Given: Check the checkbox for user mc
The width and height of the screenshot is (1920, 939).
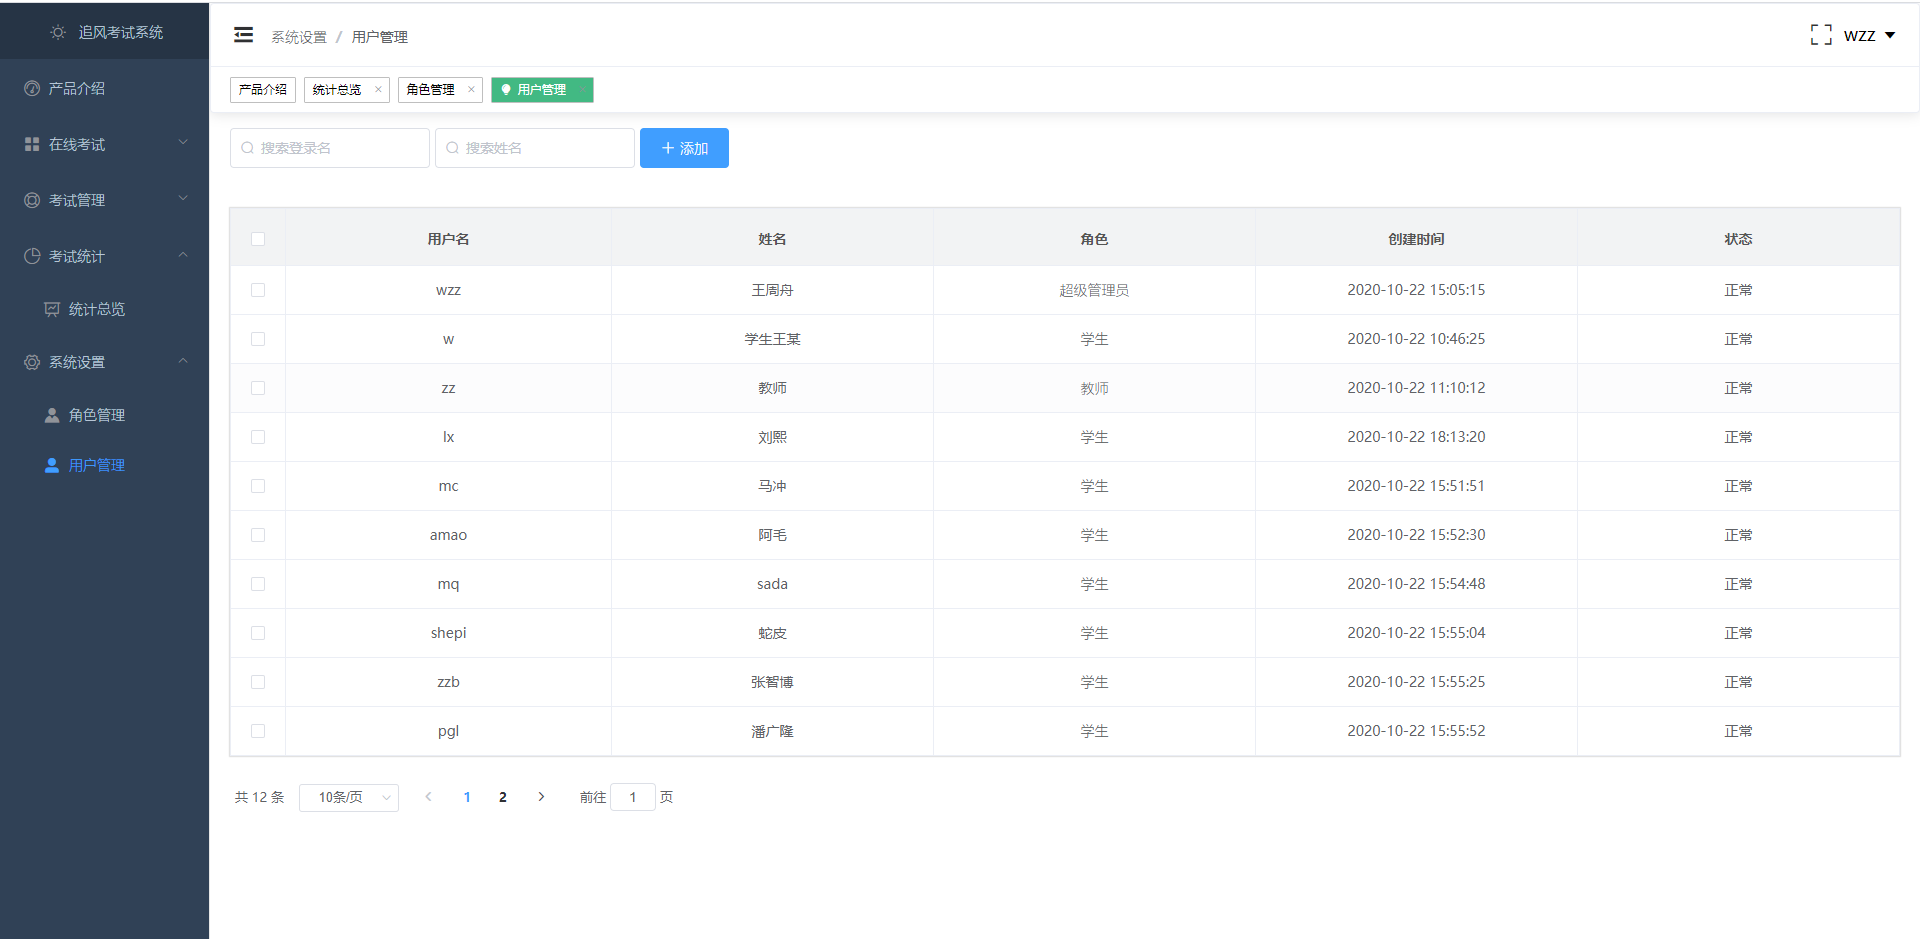Looking at the screenshot, I should pyautogui.click(x=258, y=486).
